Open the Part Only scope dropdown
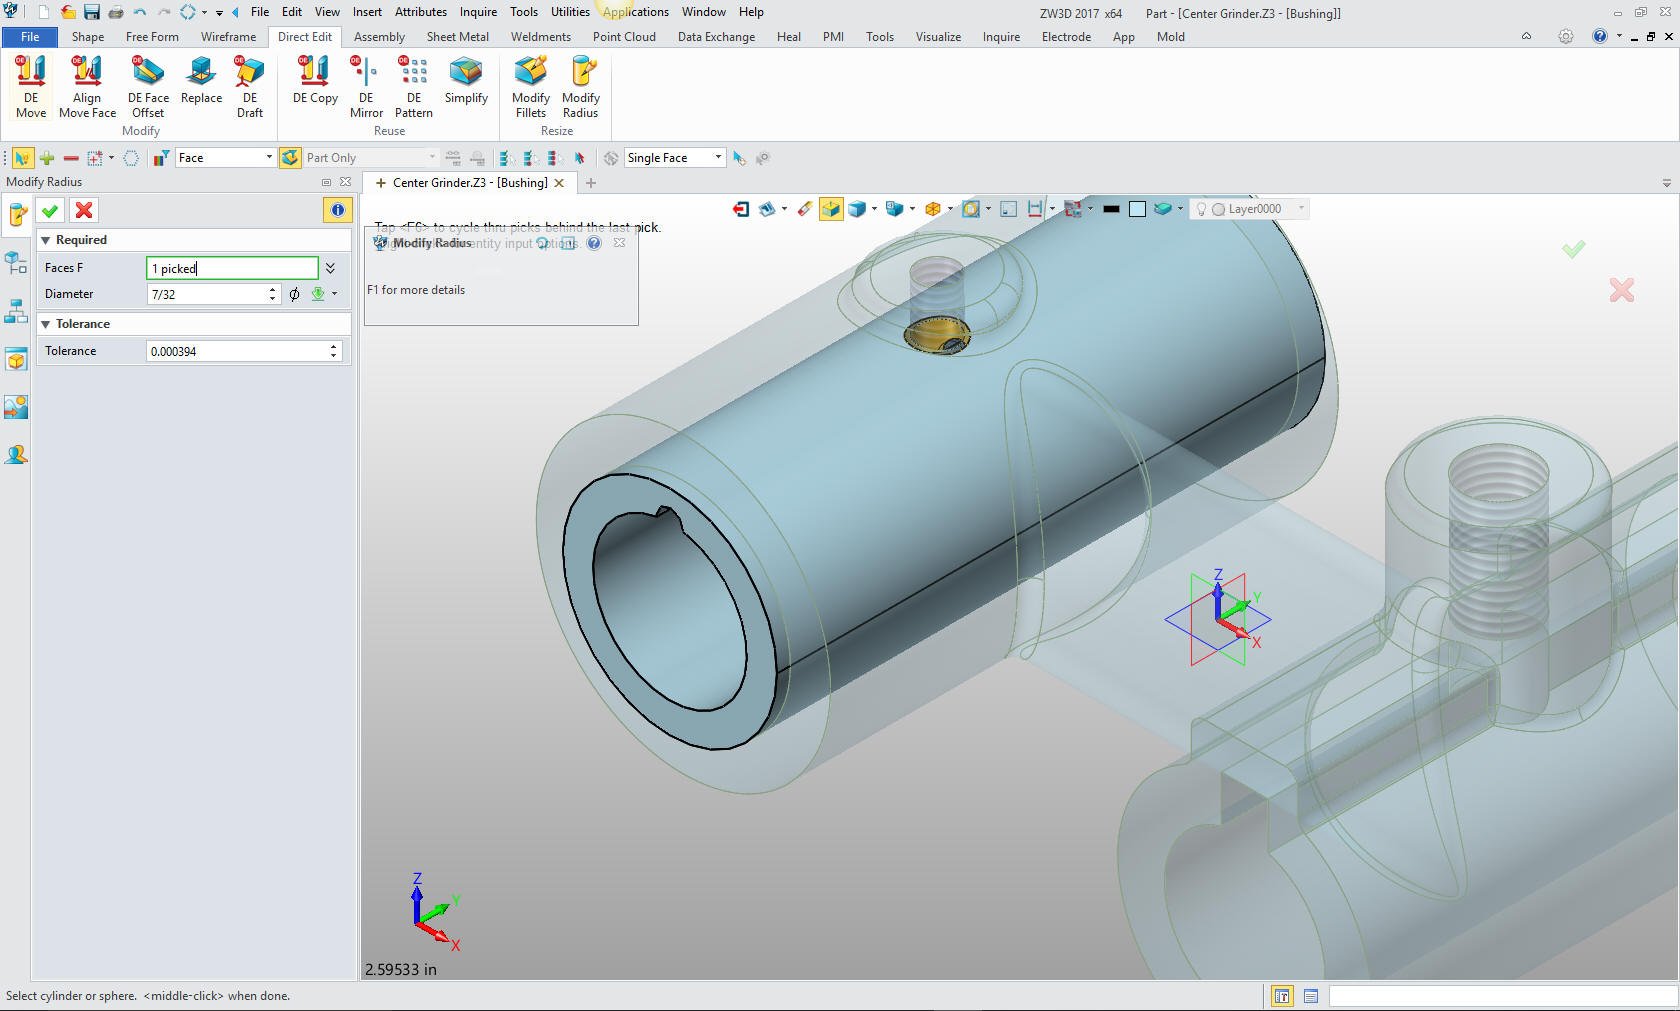Screen dimensions: 1680x1011 432,157
